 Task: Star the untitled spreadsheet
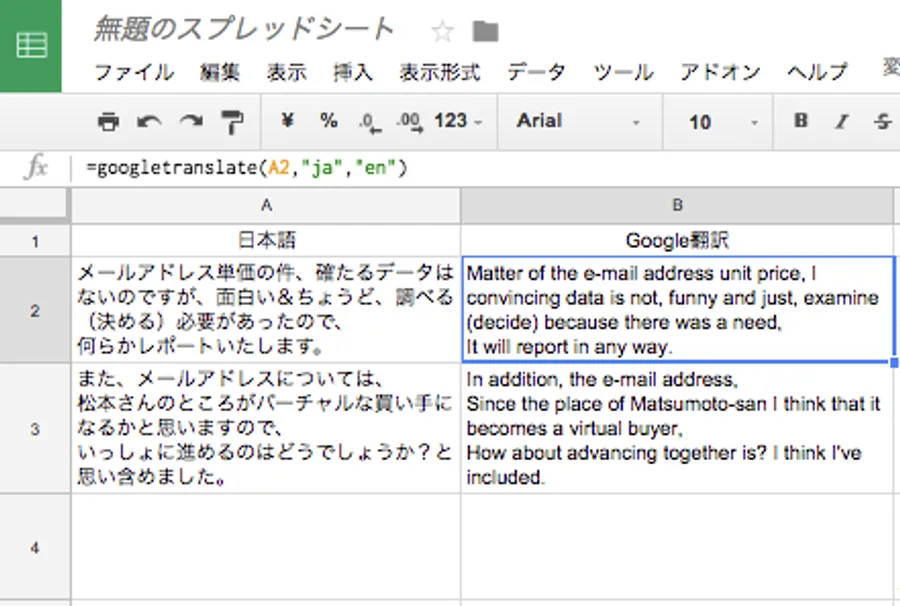(442, 31)
